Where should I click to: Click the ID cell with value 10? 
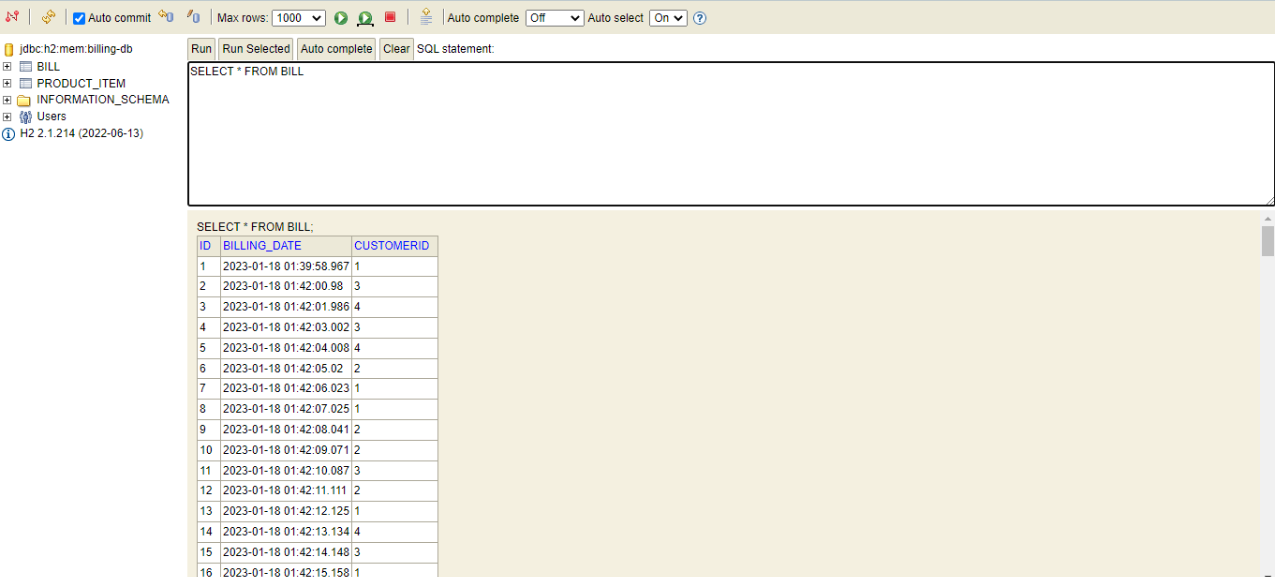[209, 451]
